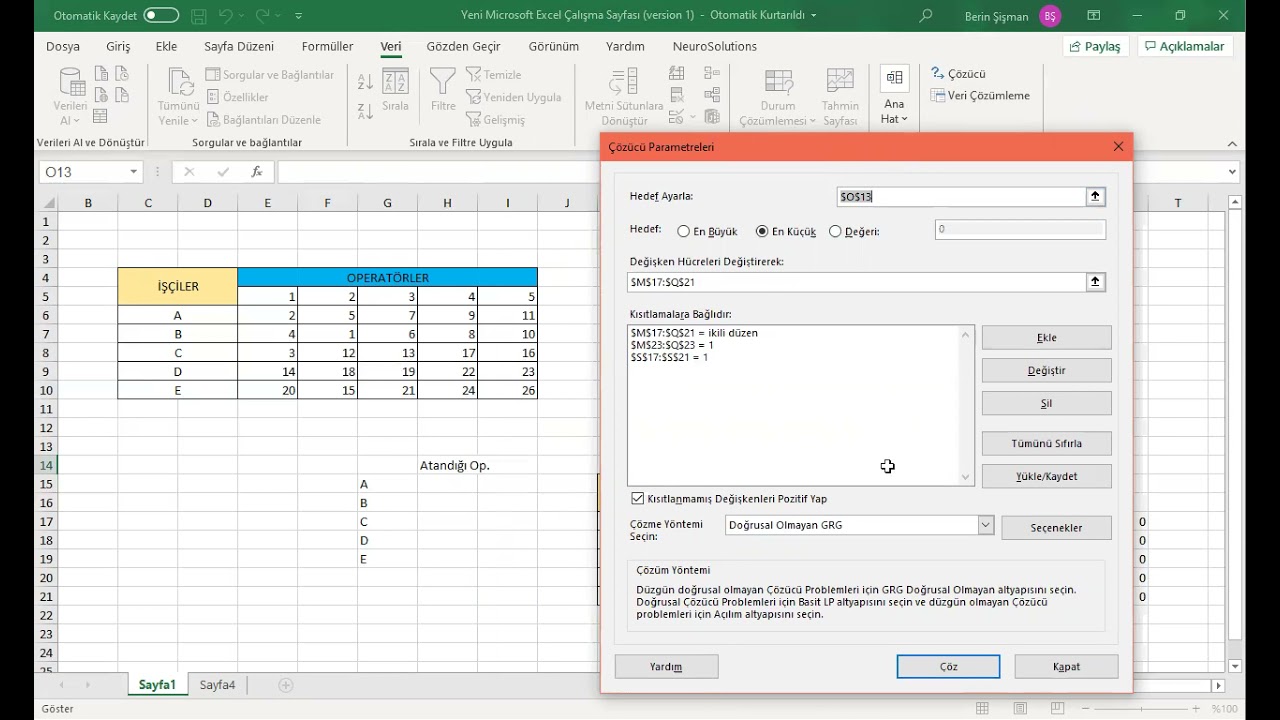The image size is (1280, 720).
Task: Expand the formula bar chevron
Action: (x=1232, y=172)
